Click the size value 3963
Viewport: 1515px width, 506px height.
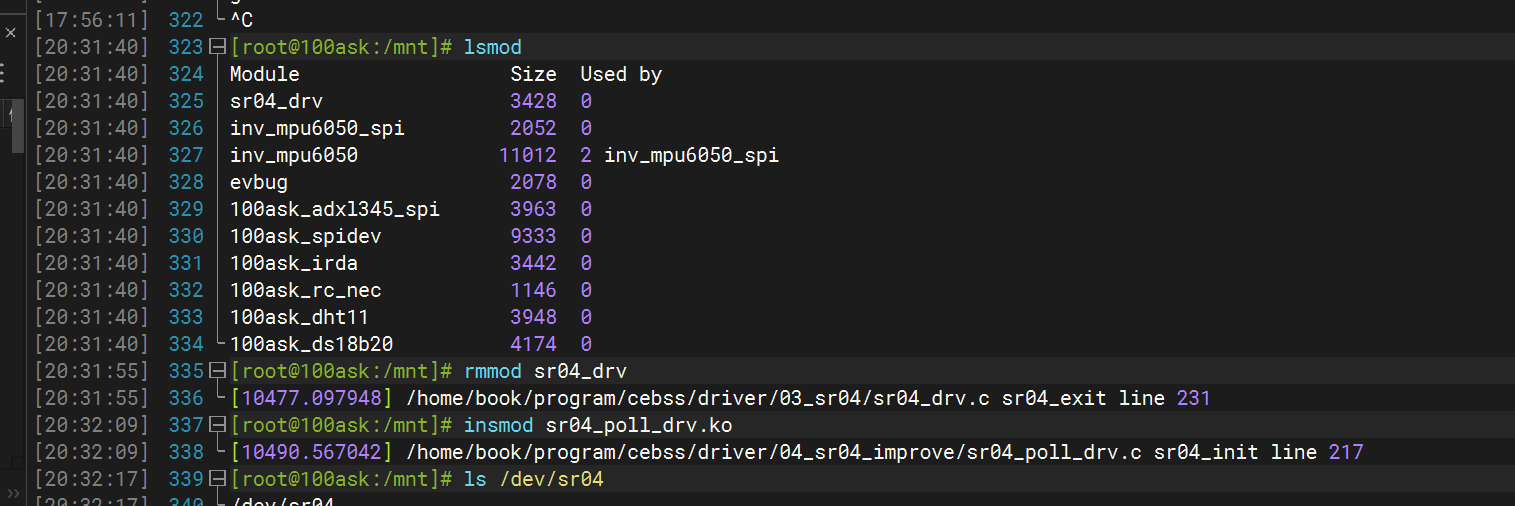click(533, 209)
